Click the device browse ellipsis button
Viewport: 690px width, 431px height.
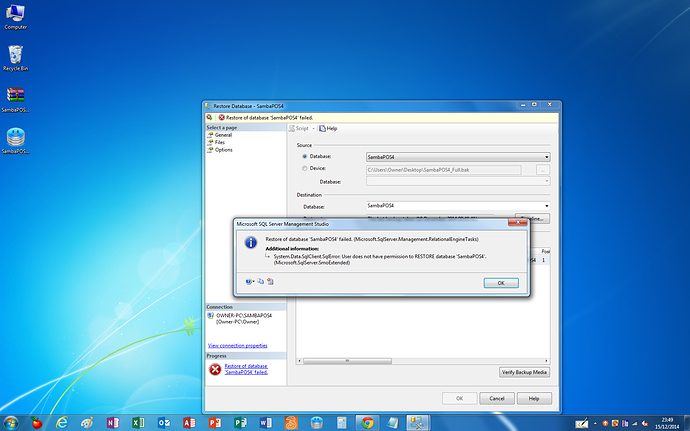543,170
